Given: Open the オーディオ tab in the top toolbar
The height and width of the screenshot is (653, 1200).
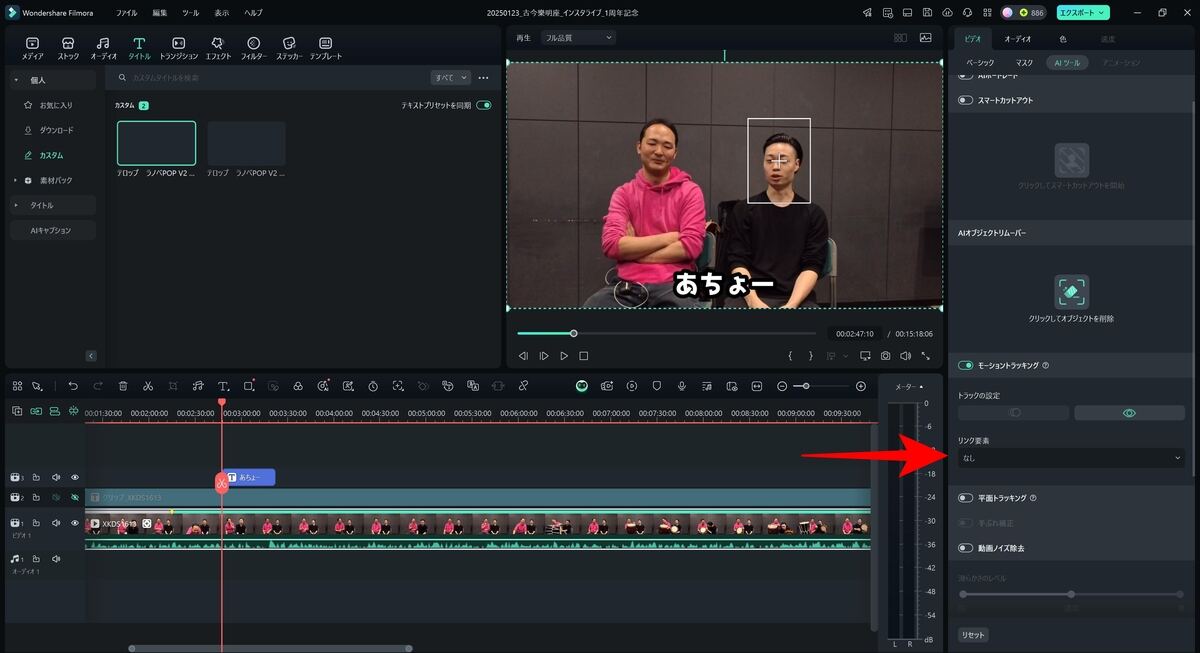Looking at the screenshot, I should click(104, 48).
